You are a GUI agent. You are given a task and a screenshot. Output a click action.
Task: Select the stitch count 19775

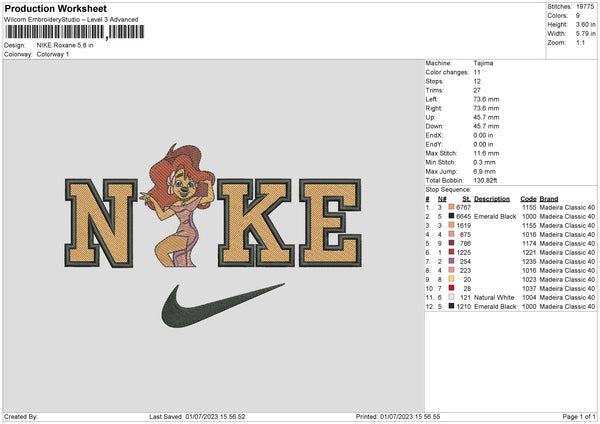[585, 7]
